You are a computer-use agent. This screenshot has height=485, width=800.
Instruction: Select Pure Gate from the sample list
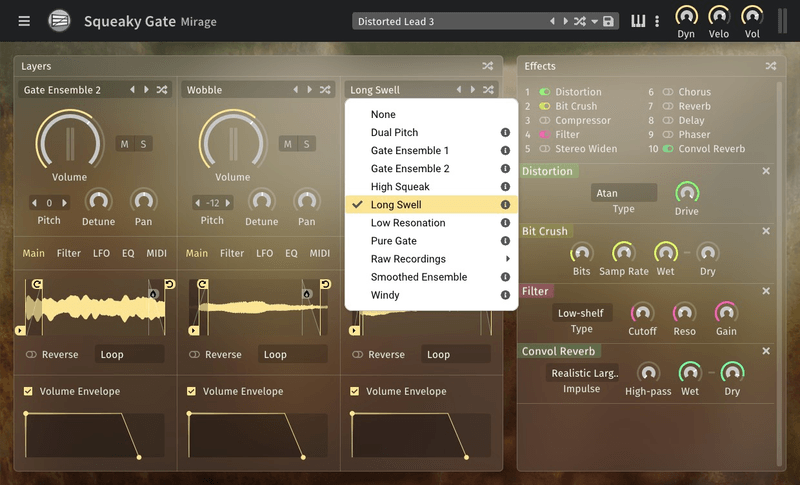pyautogui.click(x=393, y=241)
